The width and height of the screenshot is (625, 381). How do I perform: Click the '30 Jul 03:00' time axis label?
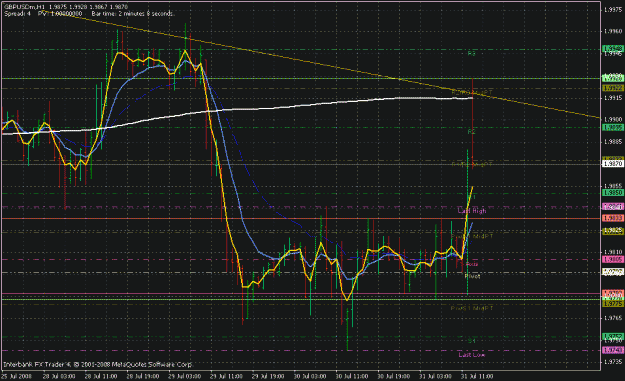[x=310, y=376]
